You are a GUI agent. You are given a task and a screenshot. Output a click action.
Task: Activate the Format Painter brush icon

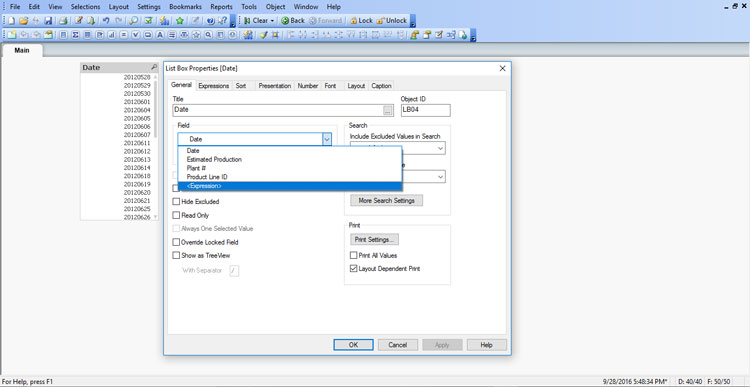click(x=263, y=34)
